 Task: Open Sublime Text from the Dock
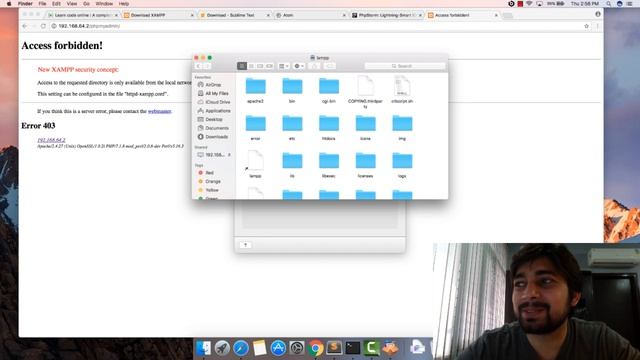point(334,347)
